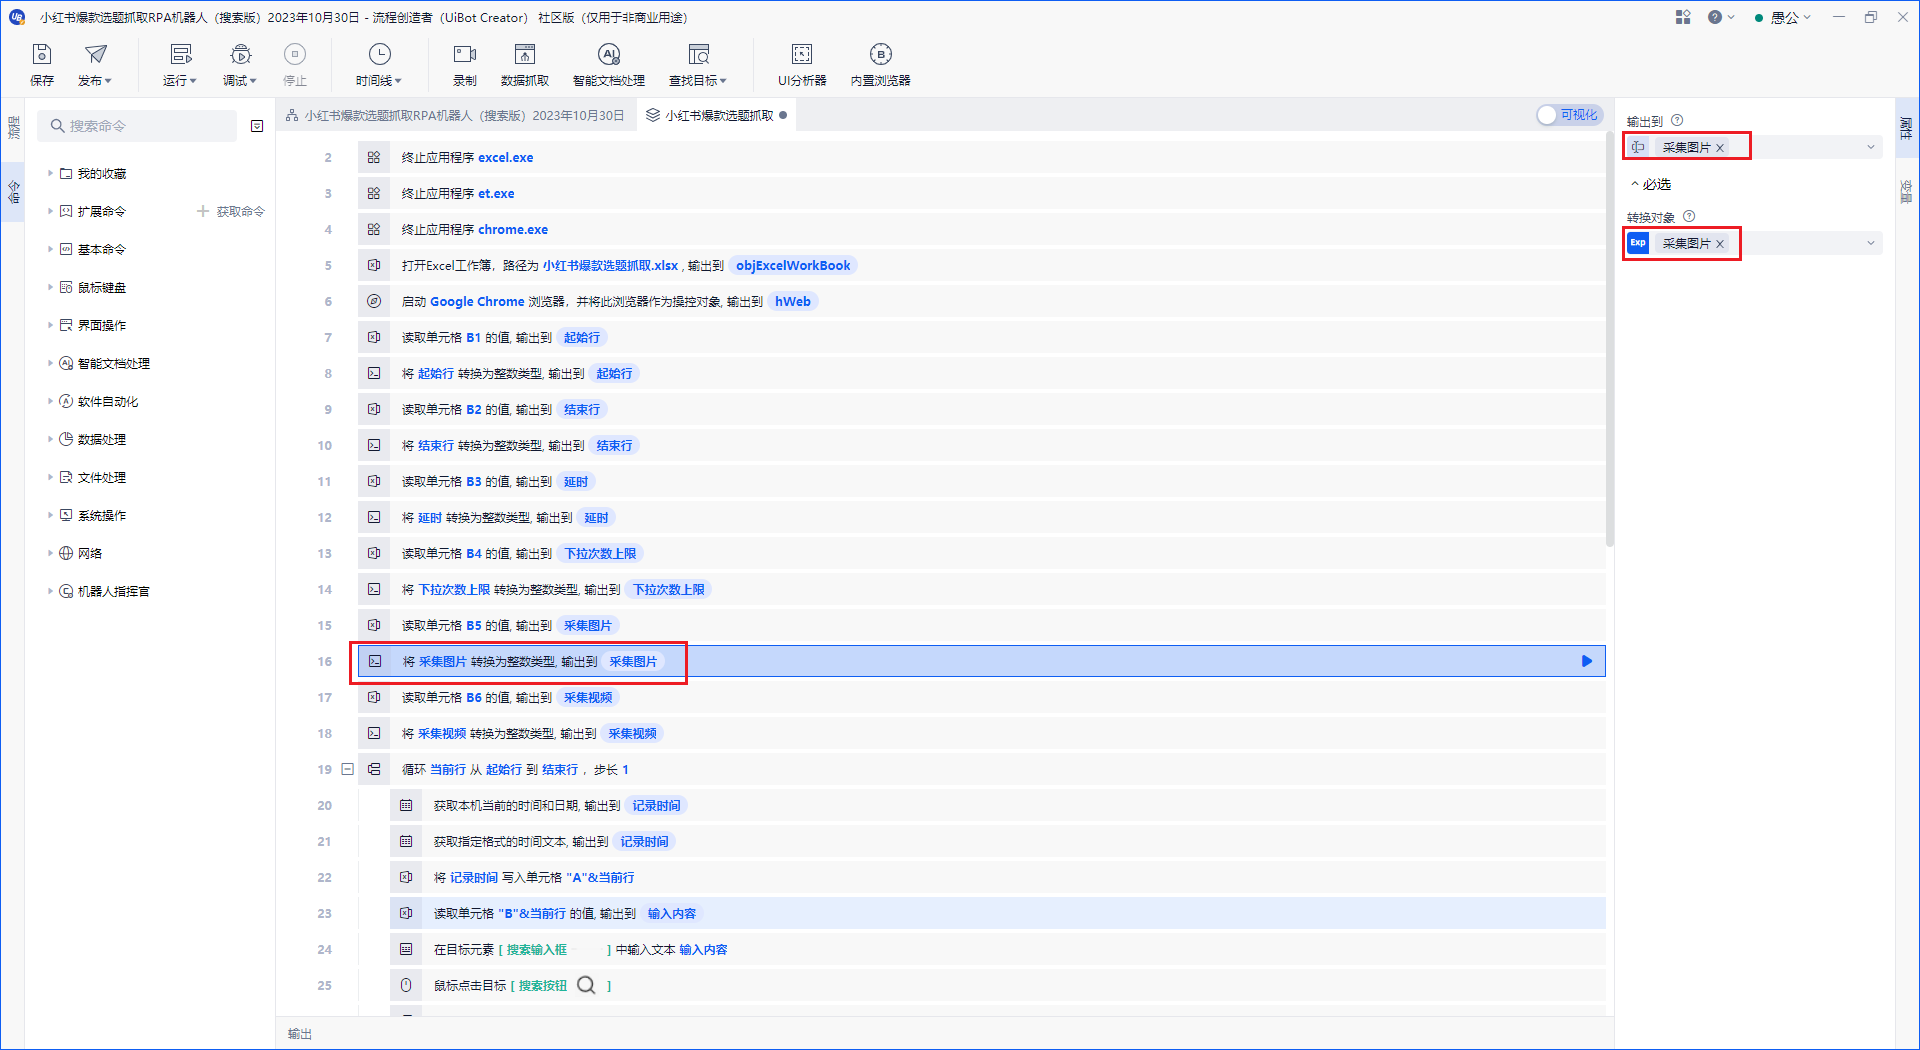
Task: Click the 搜索输入框 target element link
Action: [x=537, y=949]
